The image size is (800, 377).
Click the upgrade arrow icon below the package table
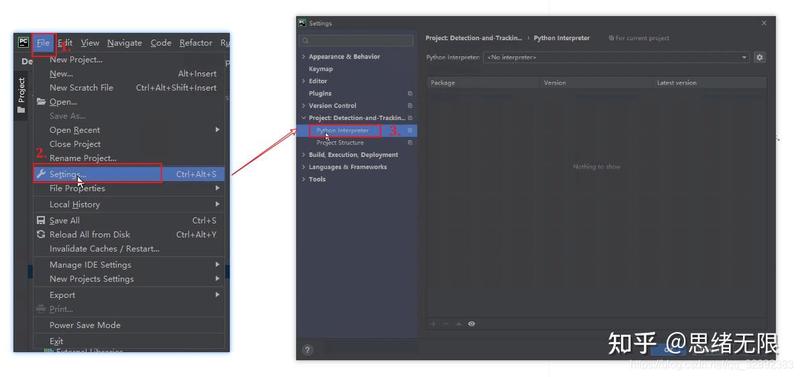click(x=458, y=323)
